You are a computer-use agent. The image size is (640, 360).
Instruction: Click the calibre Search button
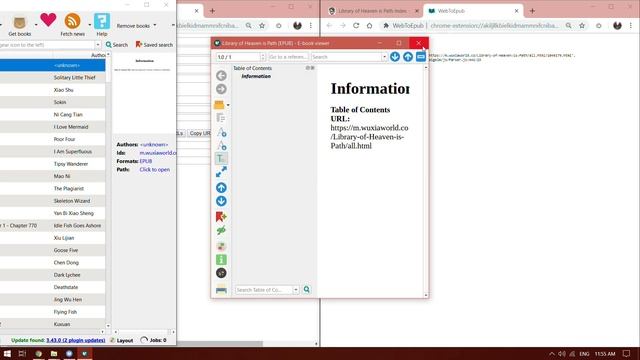tap(117, 44)
